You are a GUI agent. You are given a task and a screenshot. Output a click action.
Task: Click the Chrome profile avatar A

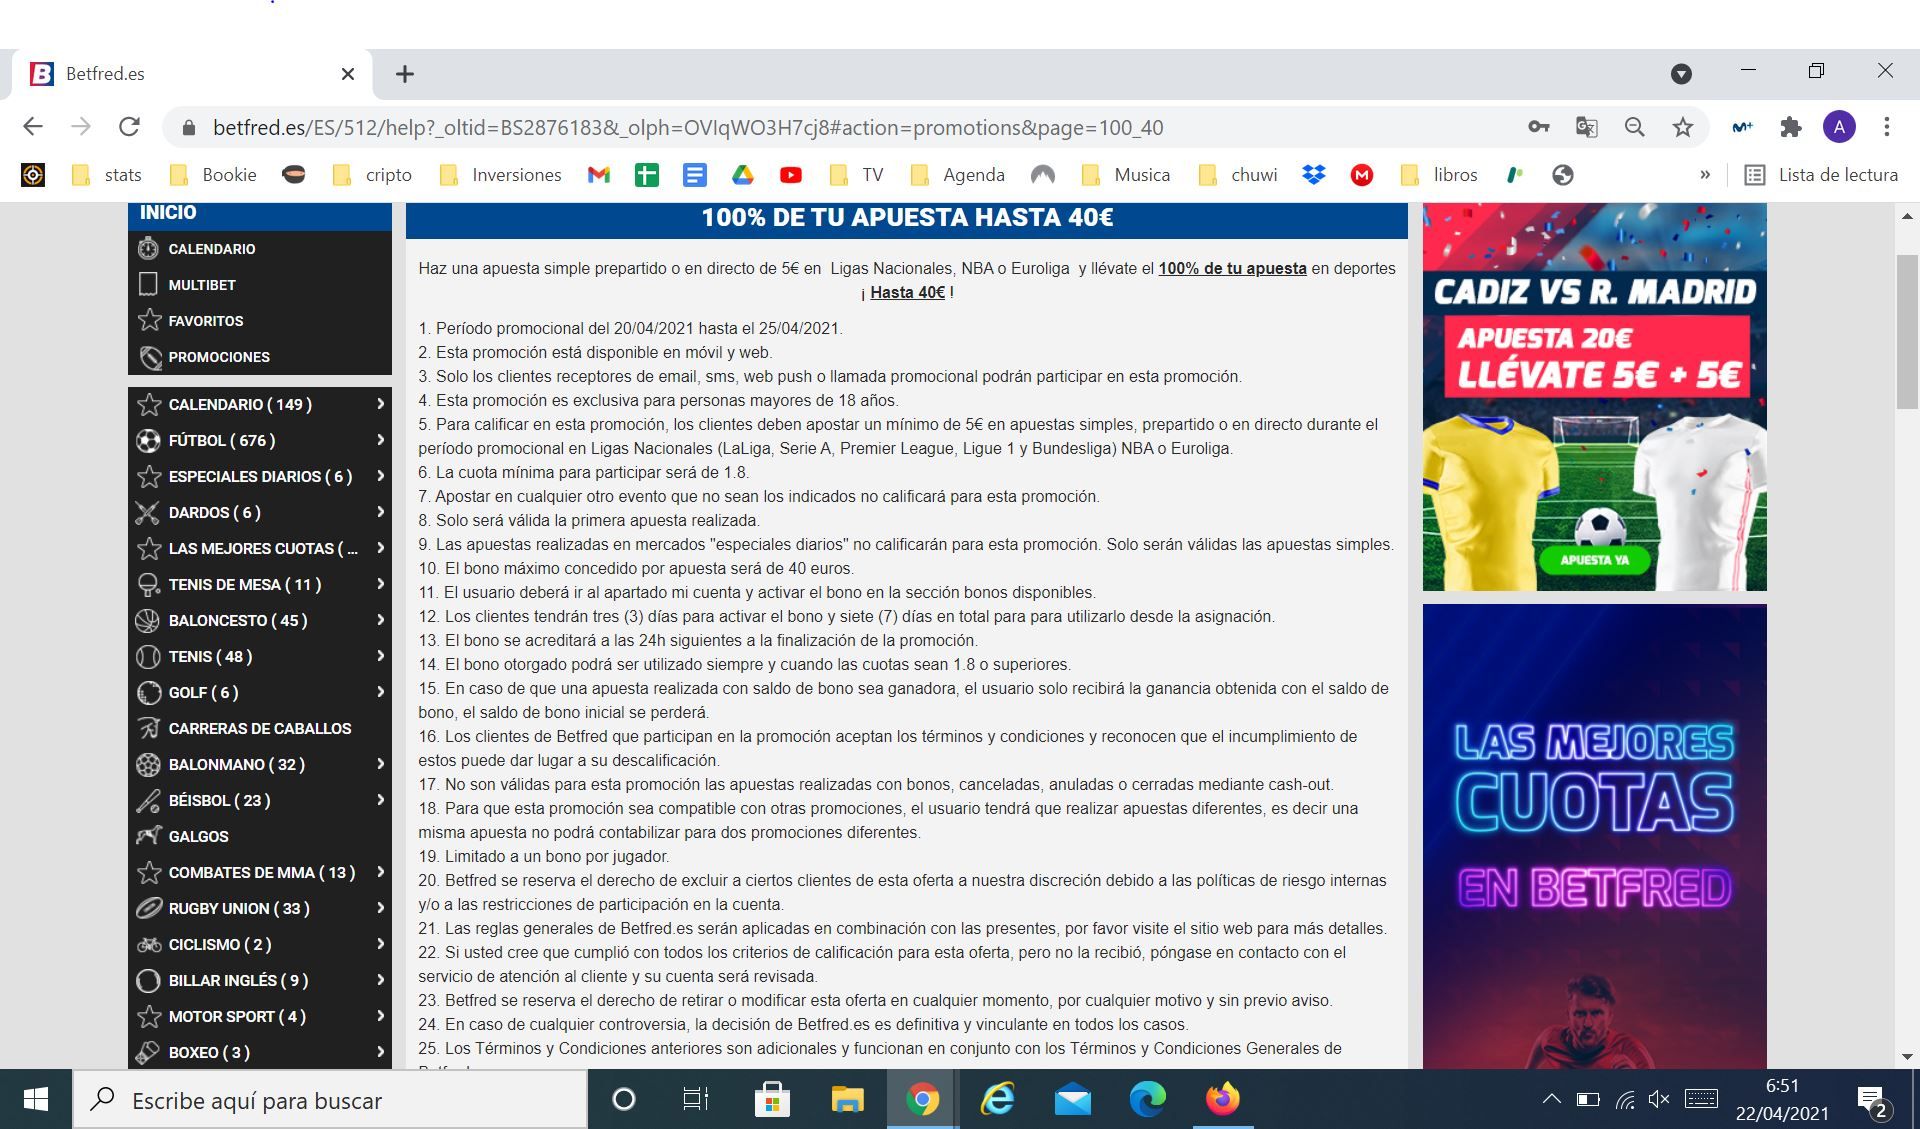1839,127
